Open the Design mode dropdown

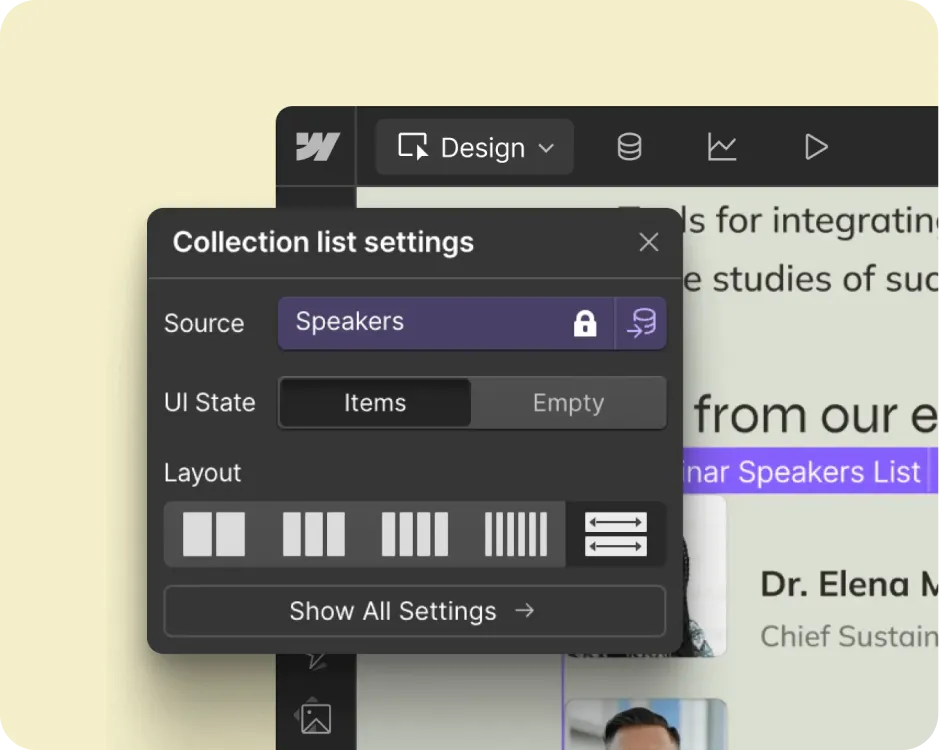pos(475,147)
